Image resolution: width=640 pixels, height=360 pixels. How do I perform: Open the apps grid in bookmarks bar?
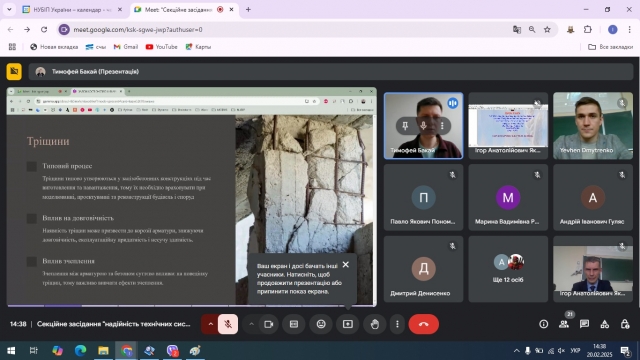point(12,47)
